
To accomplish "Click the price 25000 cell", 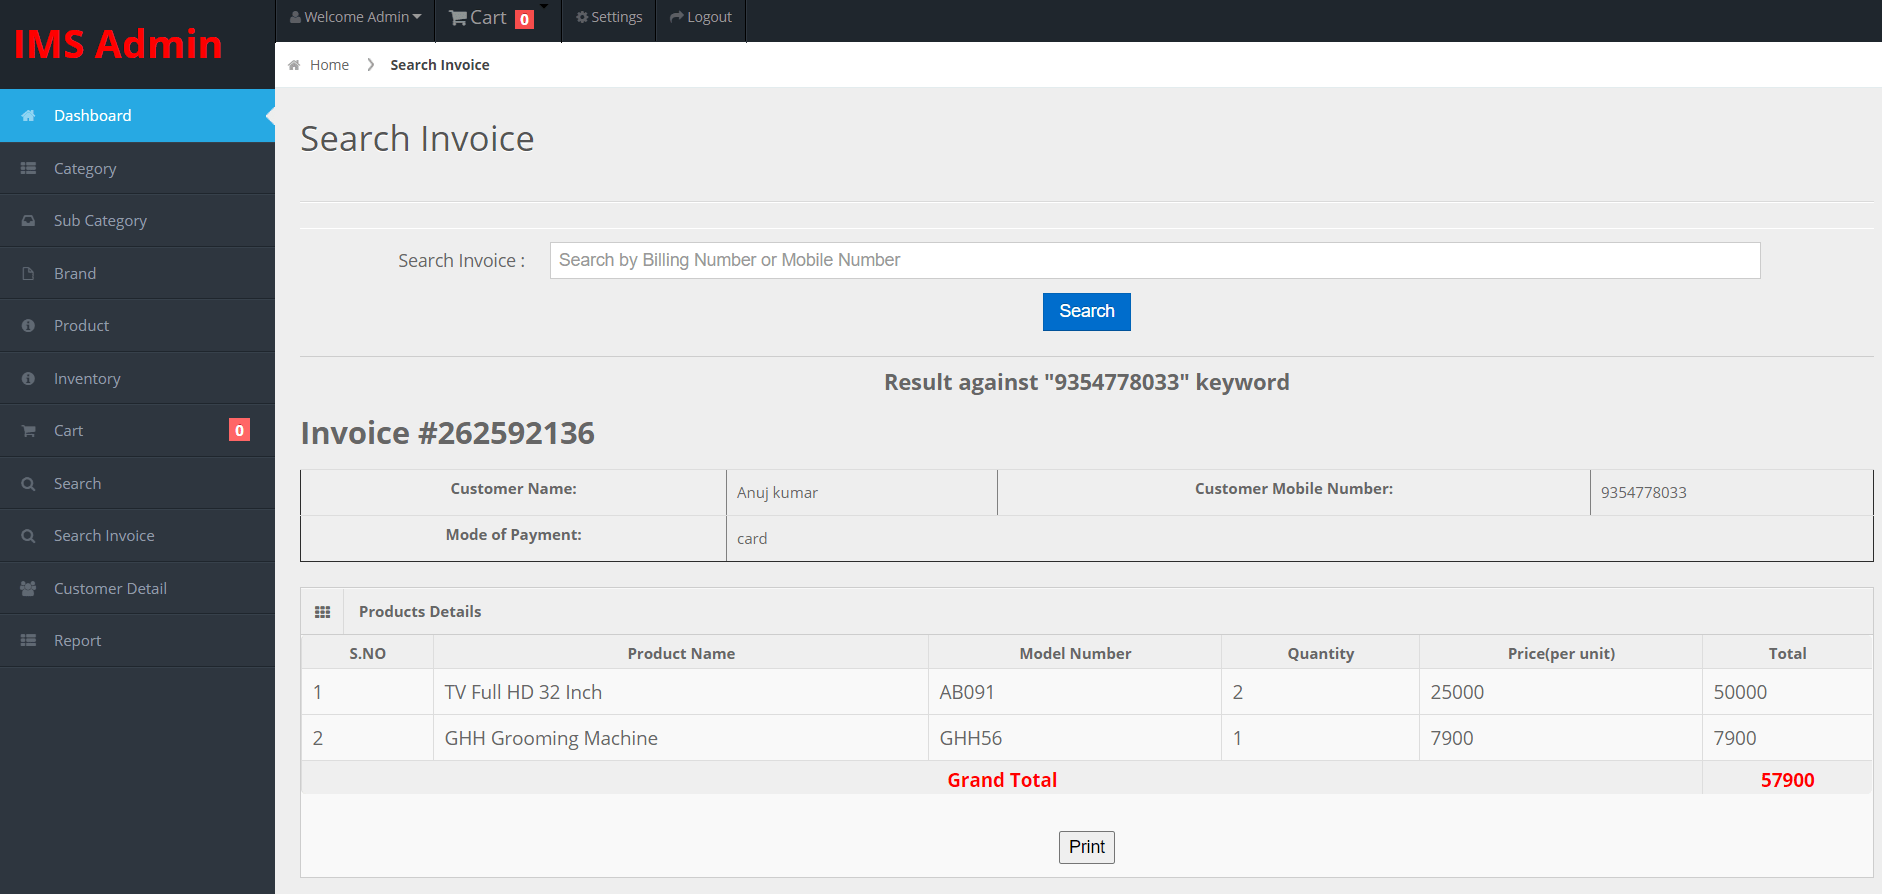I will (x=1561, y=692).
